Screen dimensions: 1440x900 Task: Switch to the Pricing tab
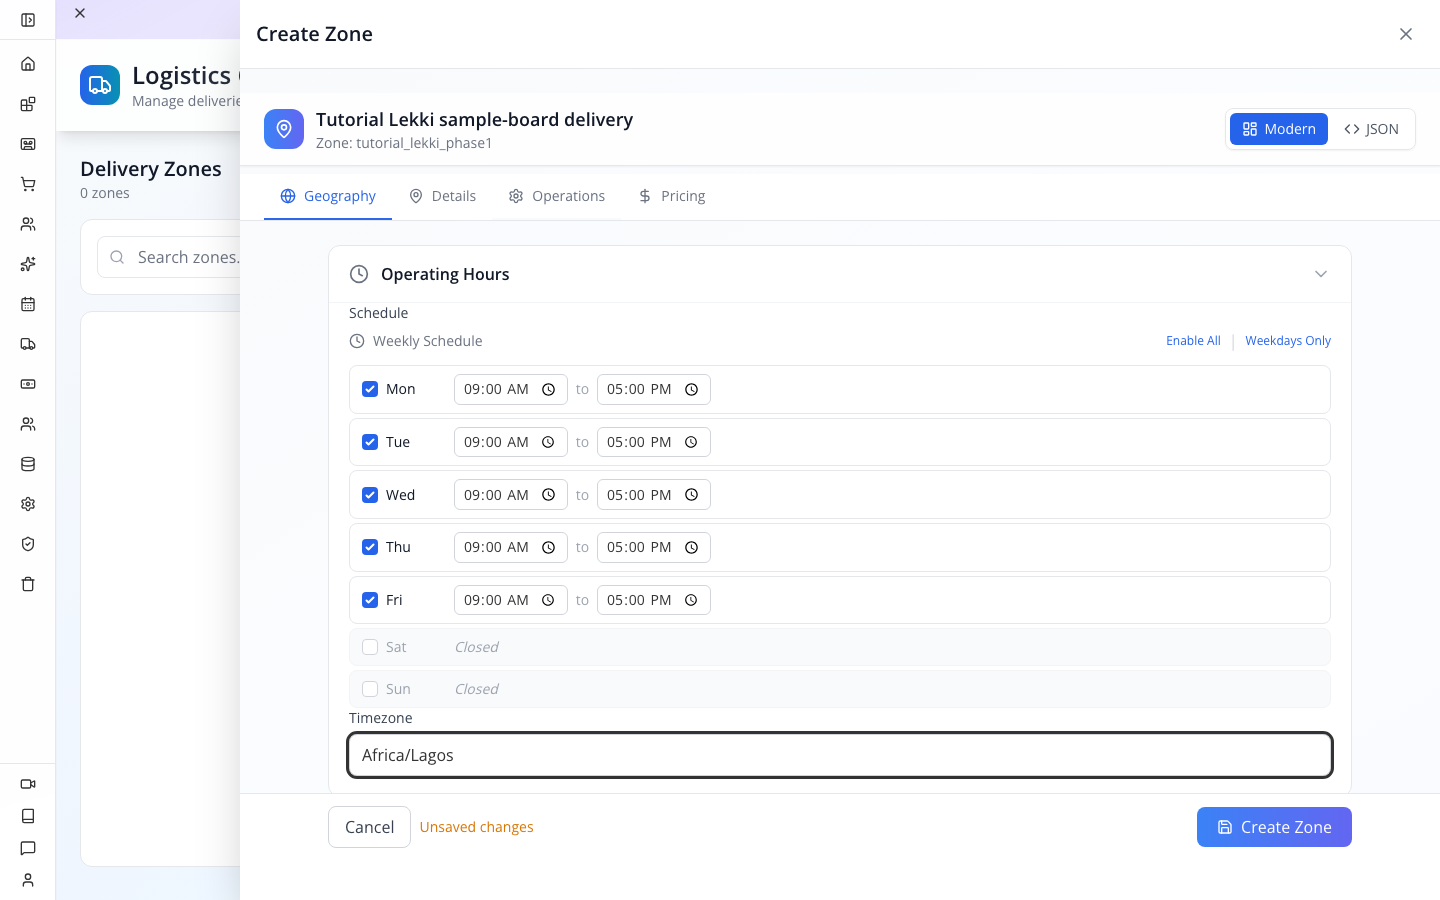click(672, 196)
